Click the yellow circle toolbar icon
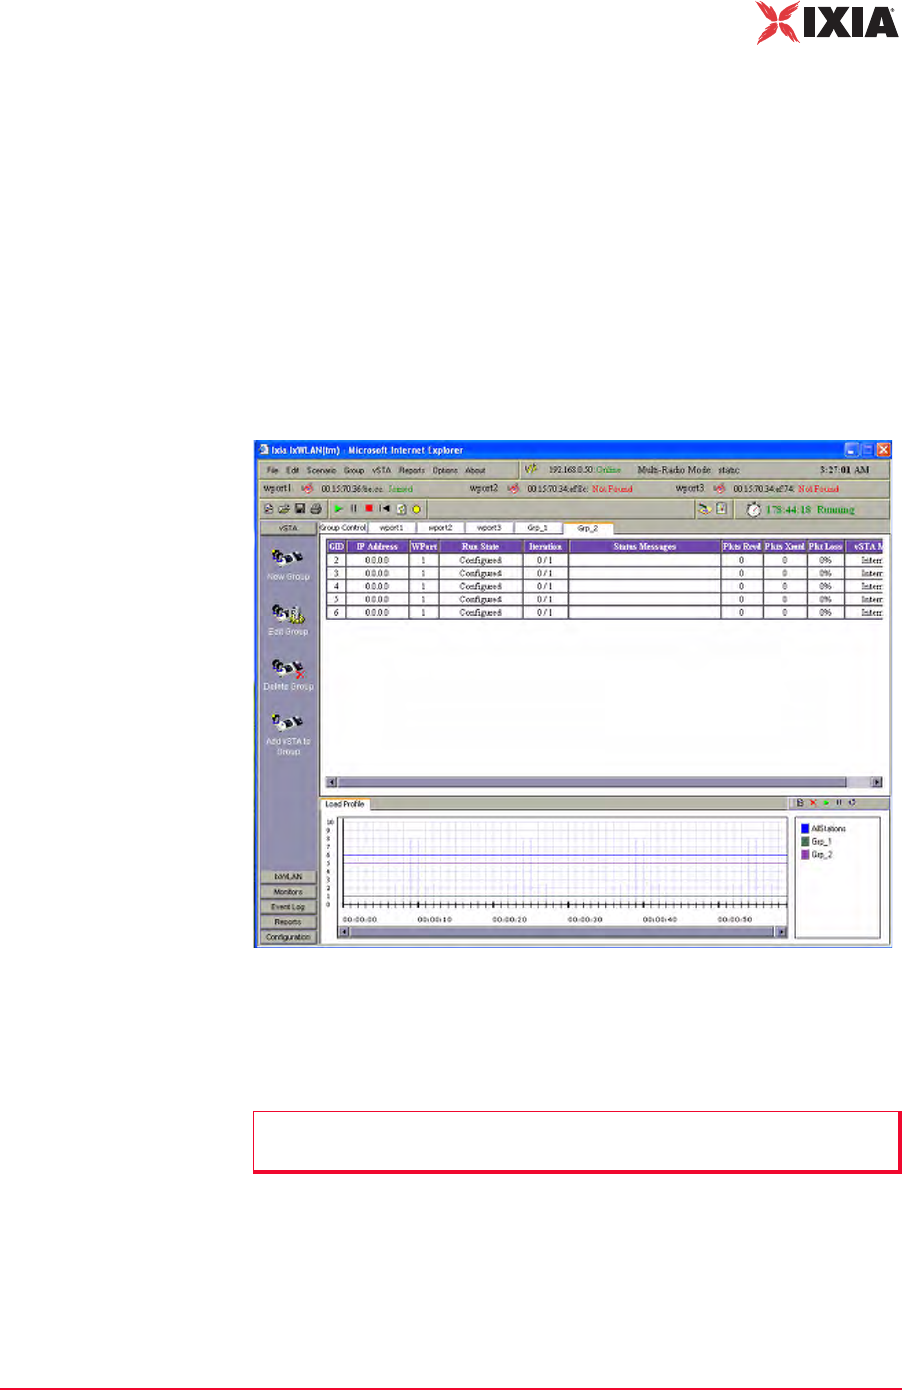Image resolution: width=902 pixels, height=1390 pixels. click(416, 509)
